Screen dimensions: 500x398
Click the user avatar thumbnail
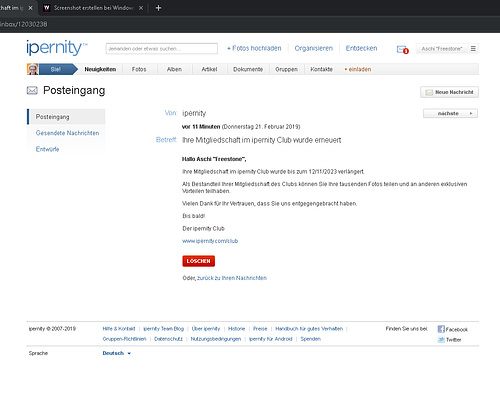[33, 69]
